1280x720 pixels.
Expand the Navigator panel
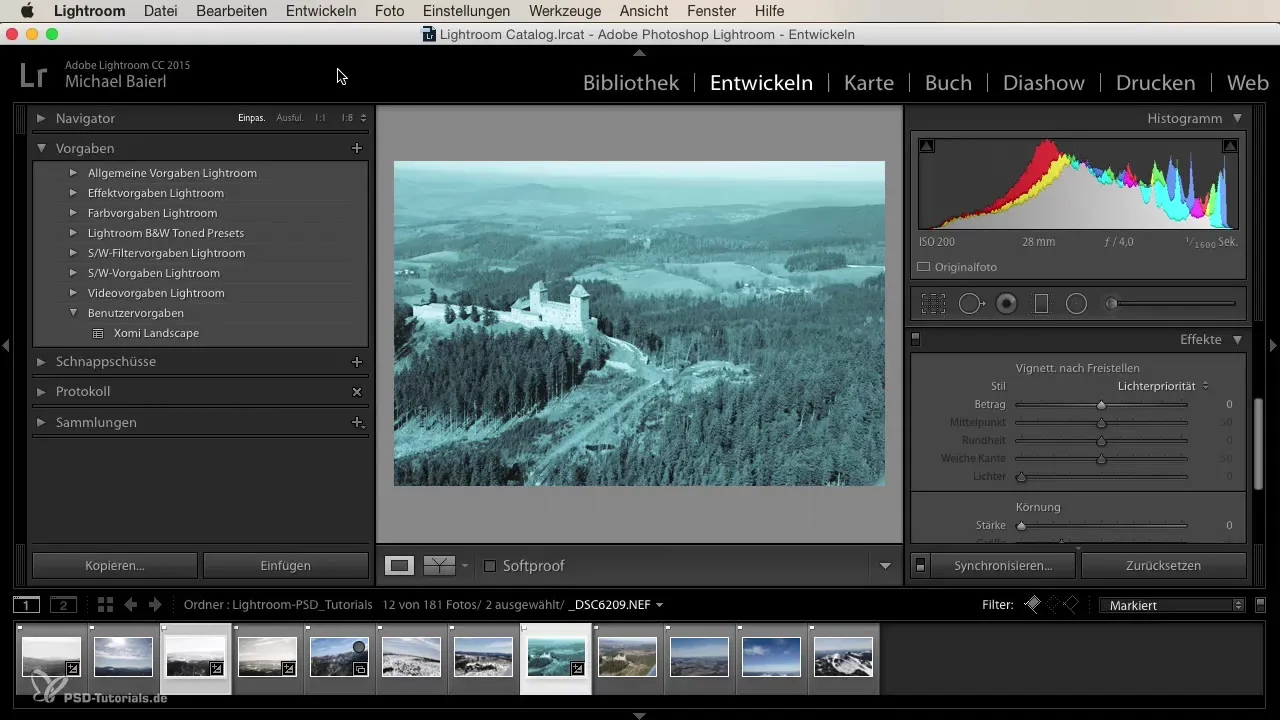pos(41,118)
